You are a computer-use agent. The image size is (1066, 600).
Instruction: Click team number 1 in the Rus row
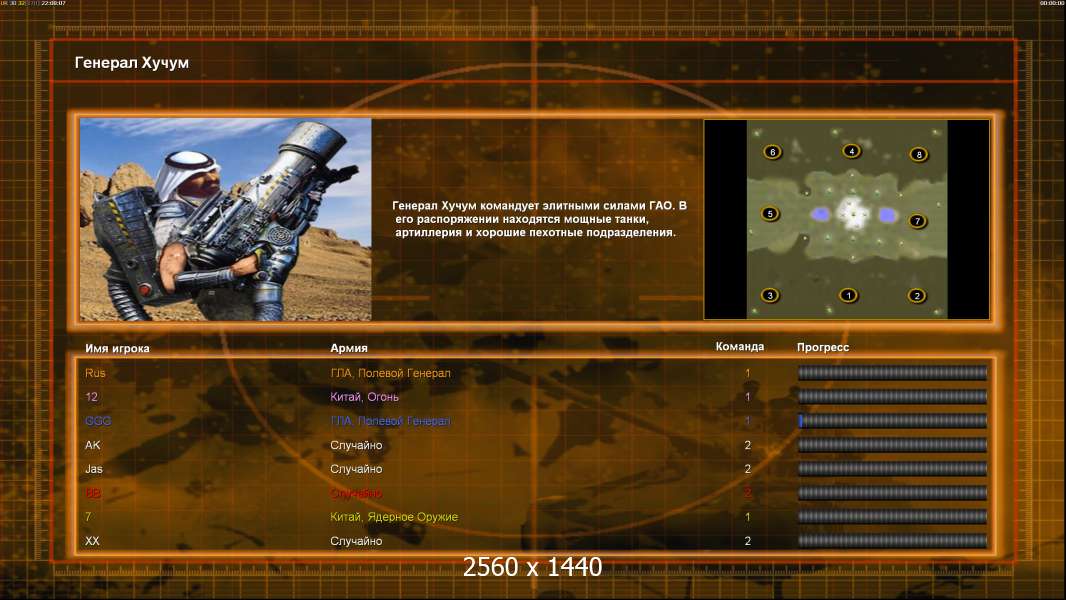(x=747, y=373)
